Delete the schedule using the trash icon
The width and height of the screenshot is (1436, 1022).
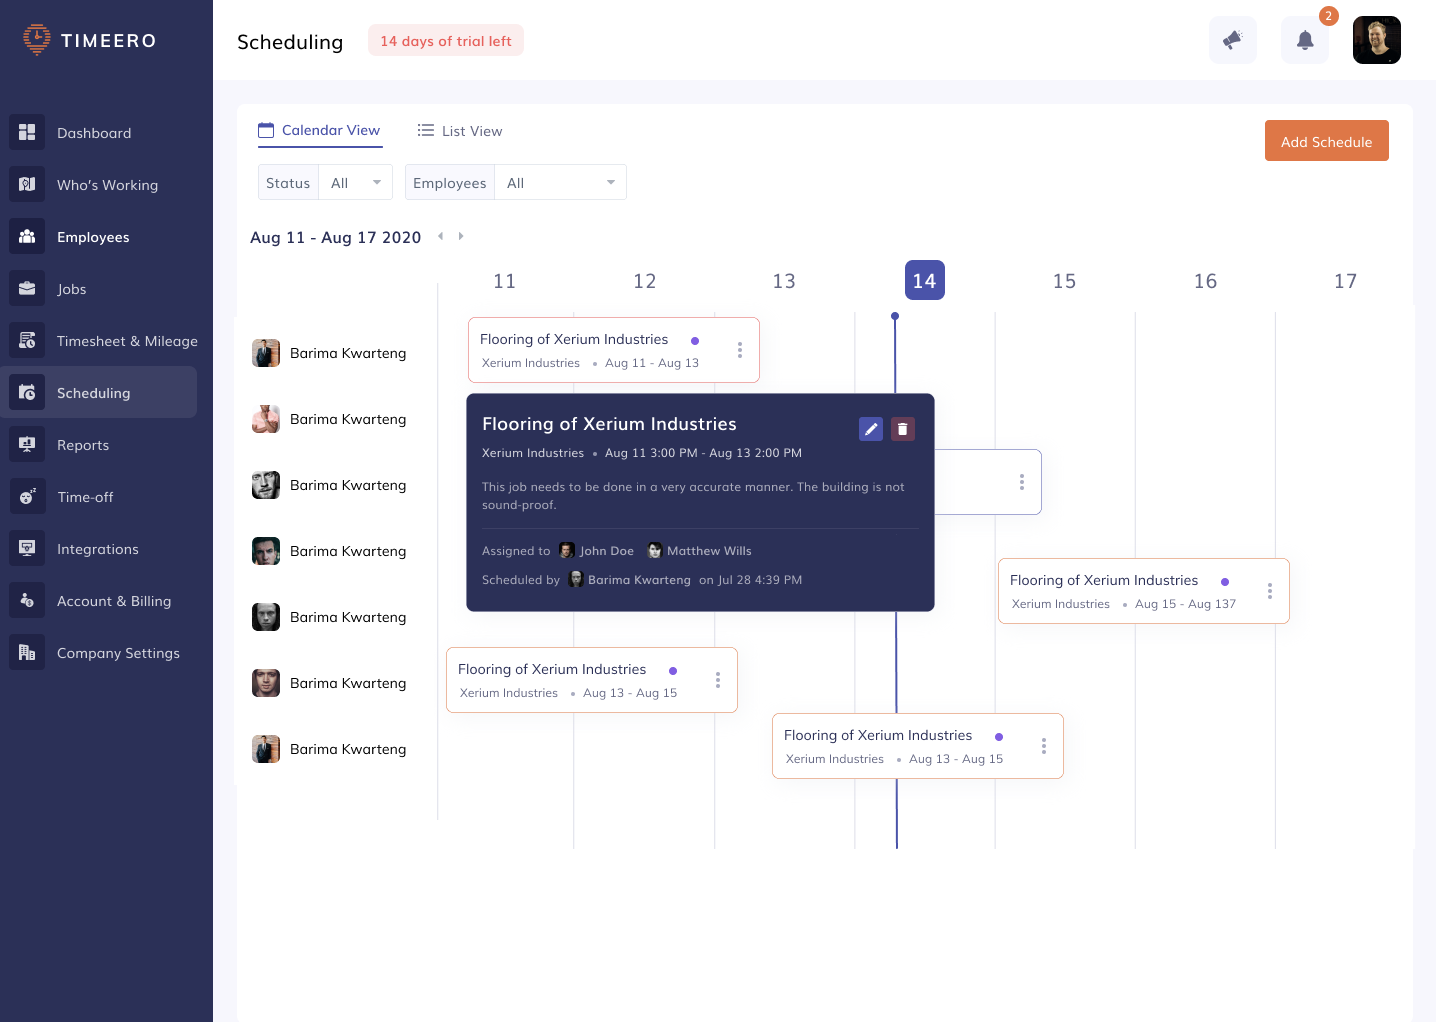pyautogui.click(x=902, y=428)
